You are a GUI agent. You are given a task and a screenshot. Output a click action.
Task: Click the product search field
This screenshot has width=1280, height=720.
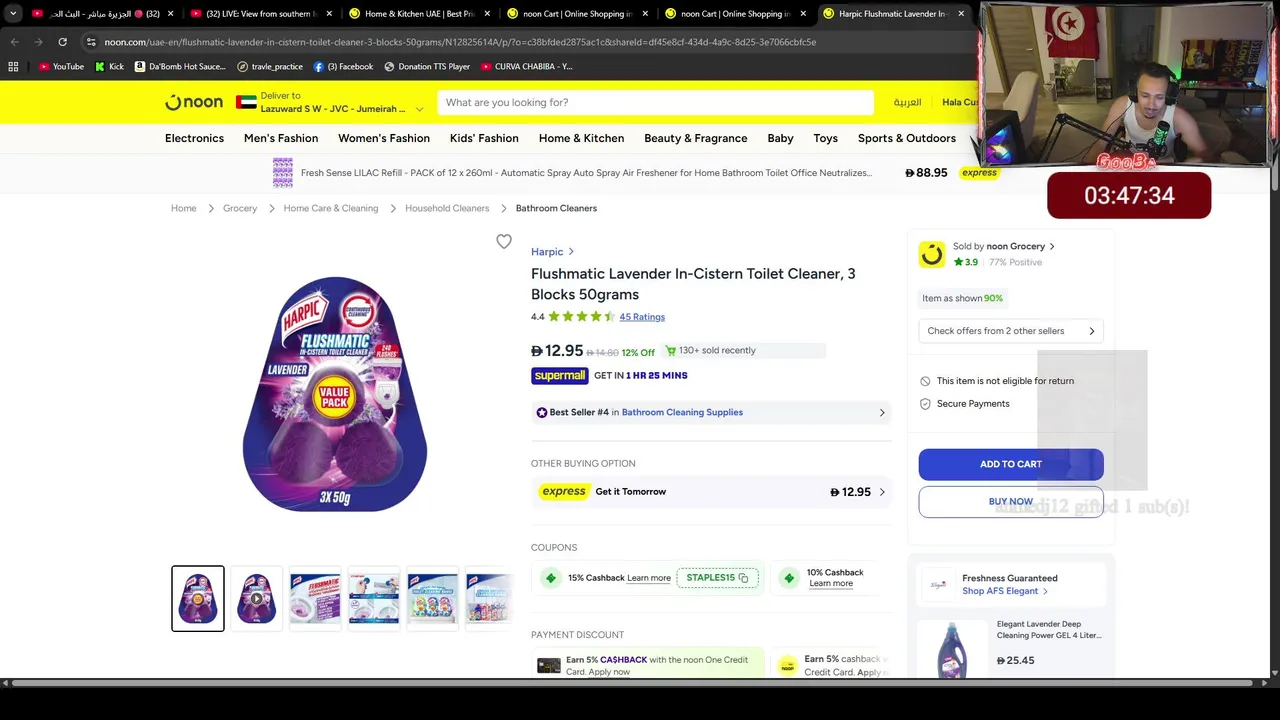654,102
